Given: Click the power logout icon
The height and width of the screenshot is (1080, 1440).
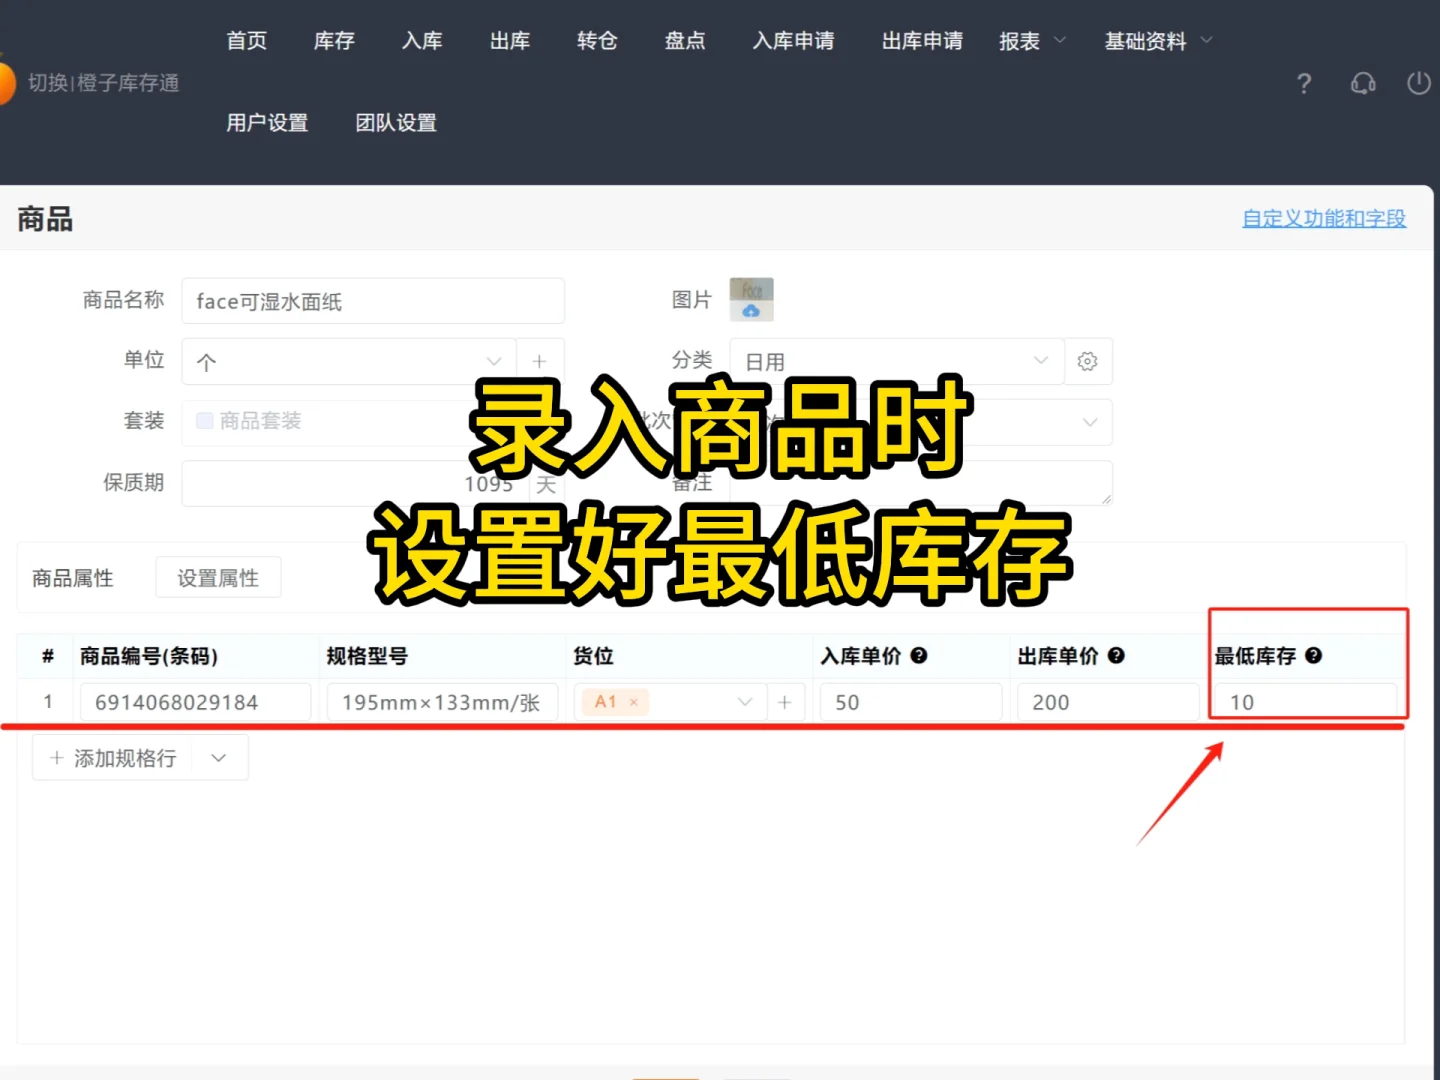Looking at the screenshot, I should pyautogui.click(x=1419, y=84).
